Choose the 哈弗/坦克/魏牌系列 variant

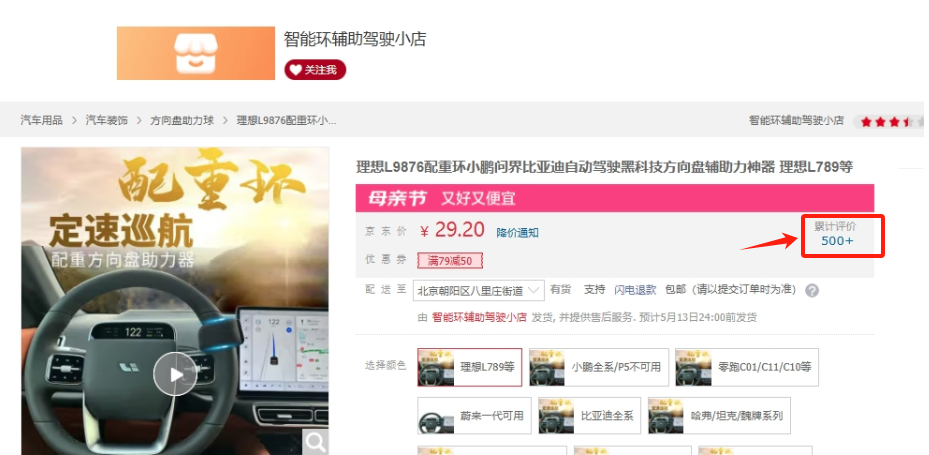point(718,416)
